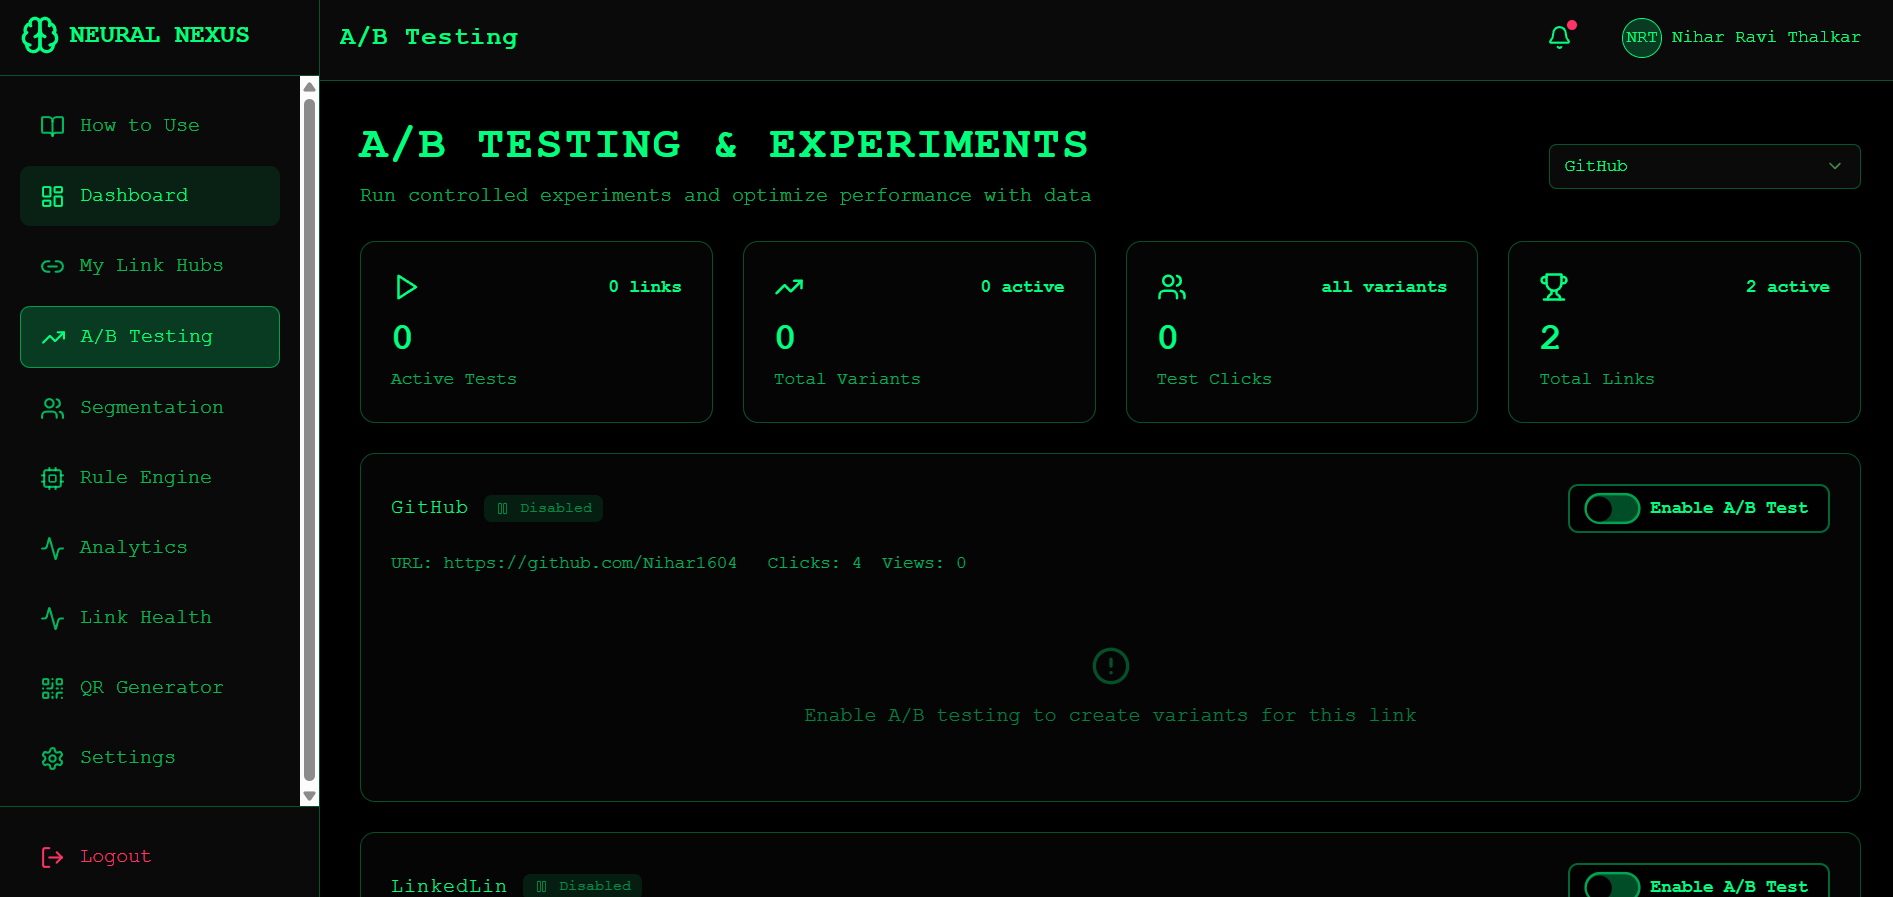Click the A/B Testing header title
Screen dimensions: 1893x897
pos(429,37)
